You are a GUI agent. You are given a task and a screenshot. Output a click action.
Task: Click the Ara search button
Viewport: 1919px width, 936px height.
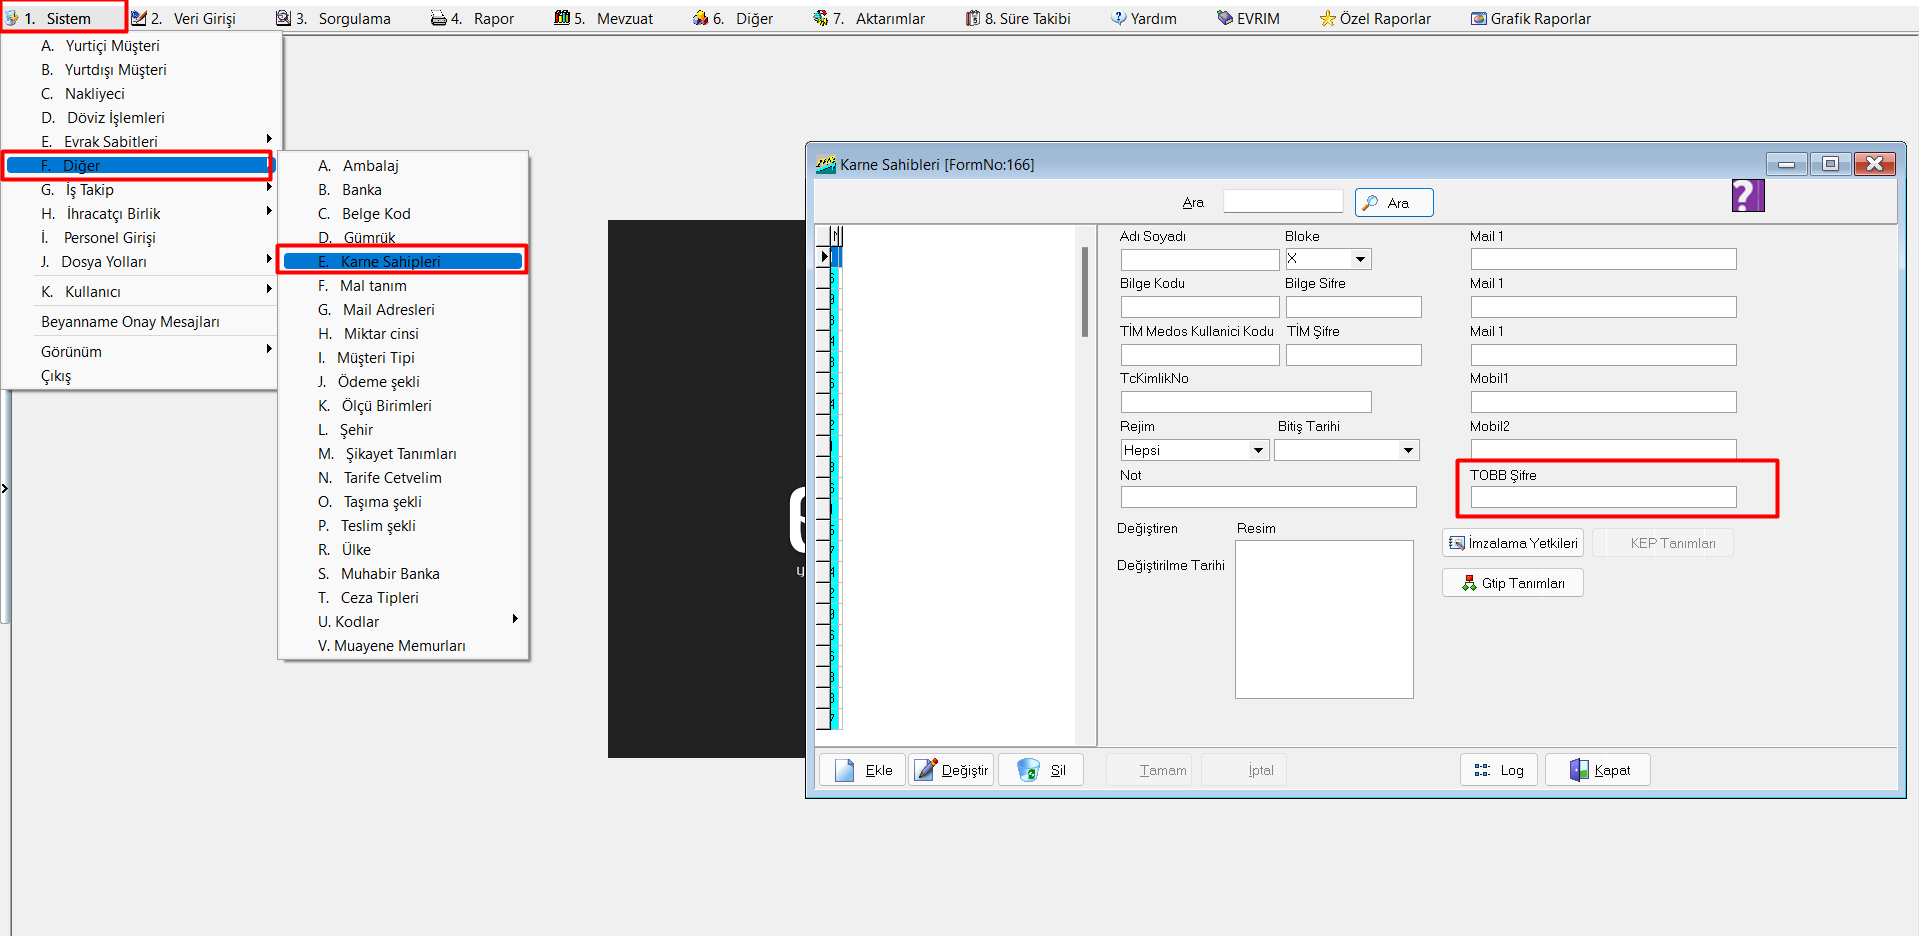1394,202
